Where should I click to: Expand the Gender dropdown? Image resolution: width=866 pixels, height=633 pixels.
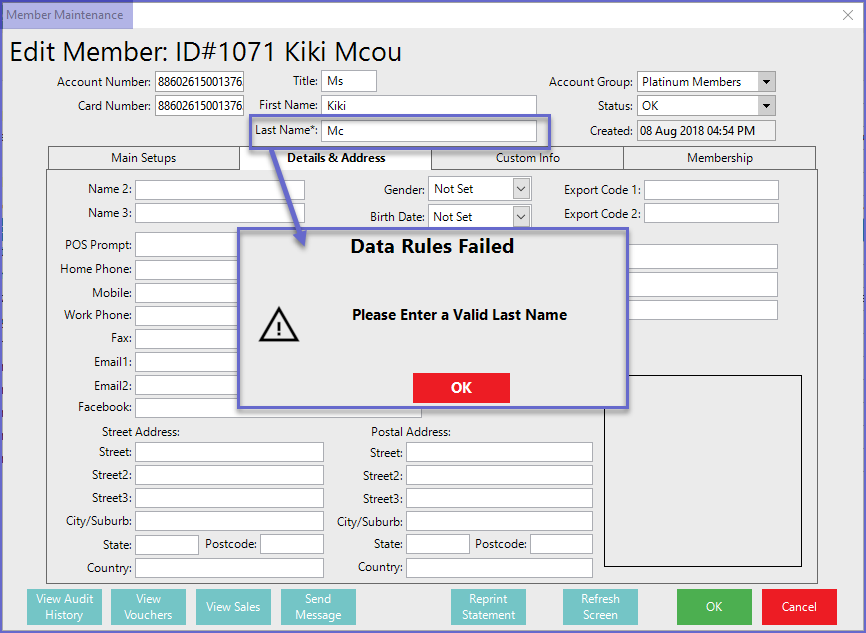[x=521, y=189]
